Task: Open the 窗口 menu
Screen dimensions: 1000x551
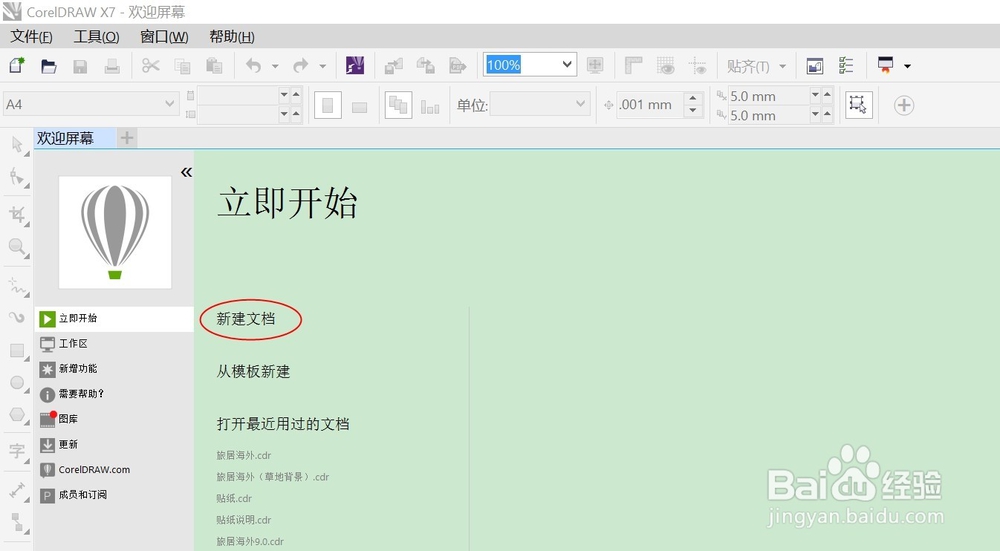Action: pyautogui.click(x=164, y=37)
